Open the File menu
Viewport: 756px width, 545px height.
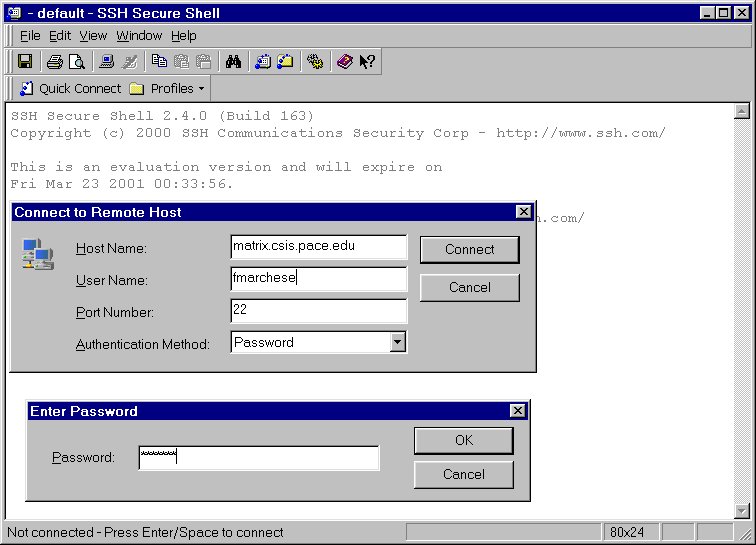click(x=30, y=36)
